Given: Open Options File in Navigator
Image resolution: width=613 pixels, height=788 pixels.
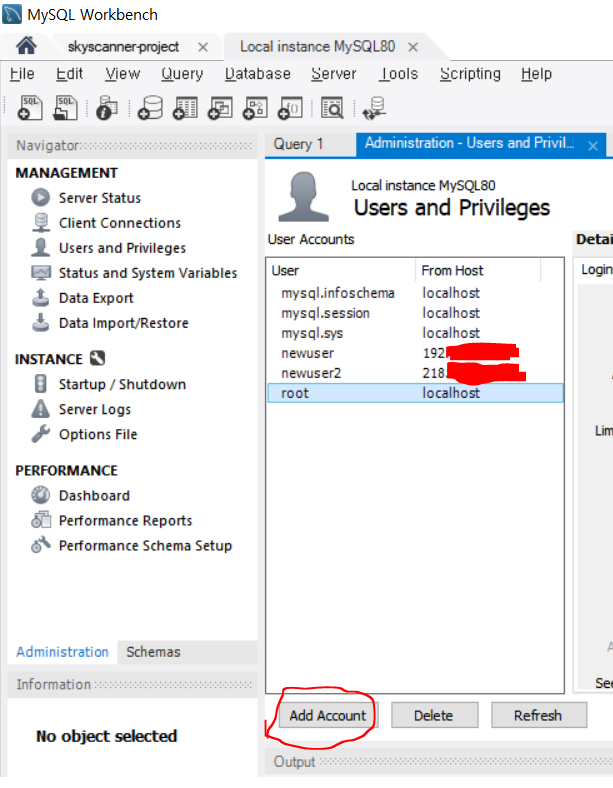Looking at the screenshot, I should tap(98, 434).
